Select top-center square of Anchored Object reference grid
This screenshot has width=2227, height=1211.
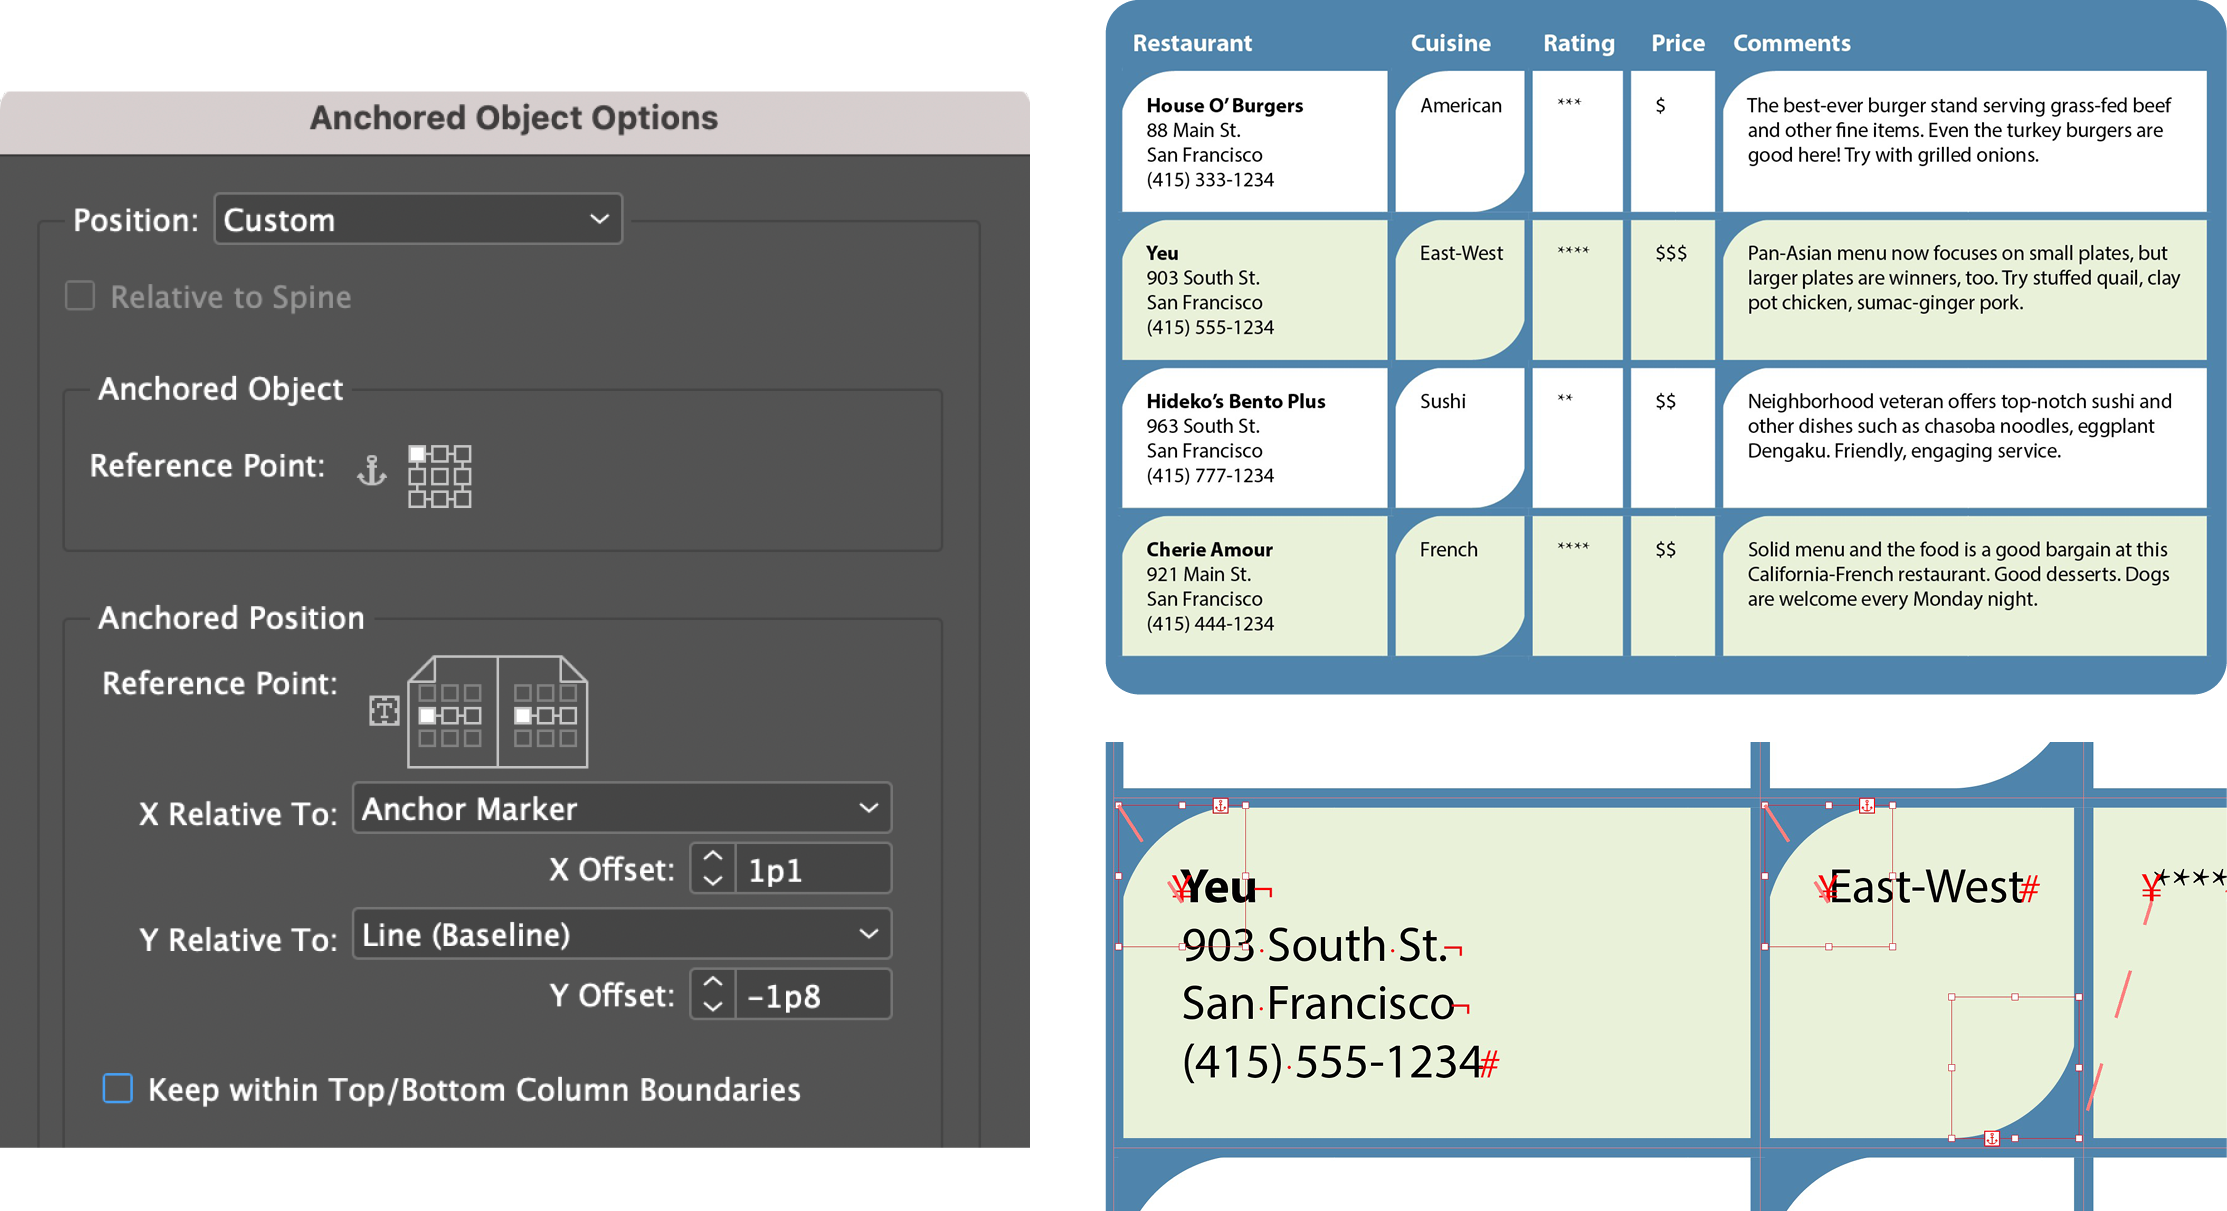(440, 454)
